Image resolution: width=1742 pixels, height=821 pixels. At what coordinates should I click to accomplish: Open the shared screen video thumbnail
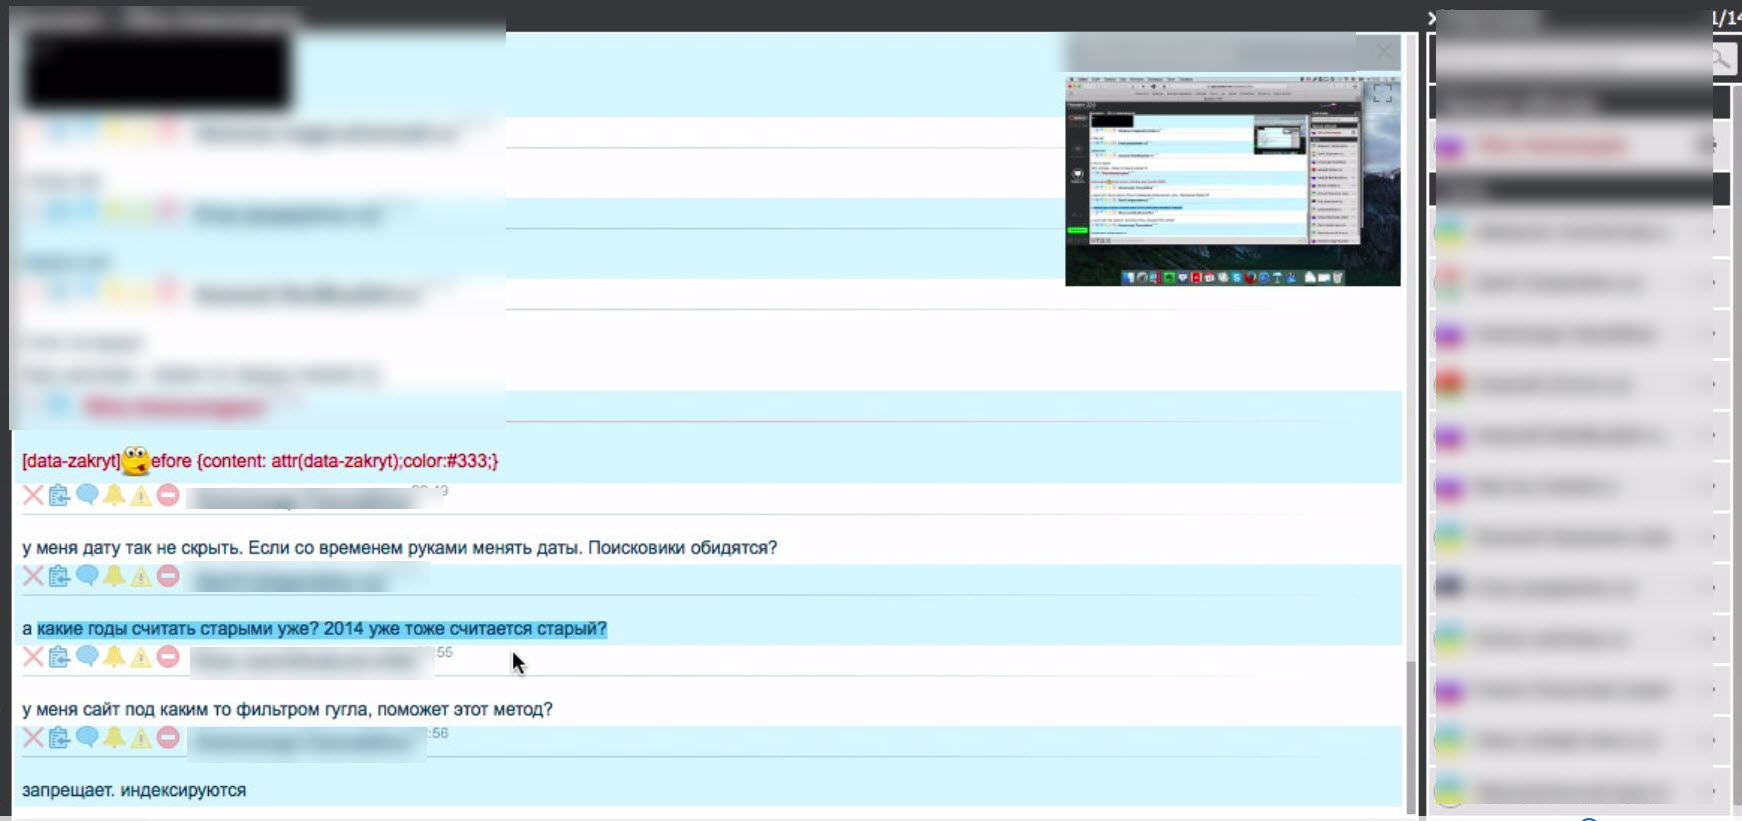point(1232,180)
